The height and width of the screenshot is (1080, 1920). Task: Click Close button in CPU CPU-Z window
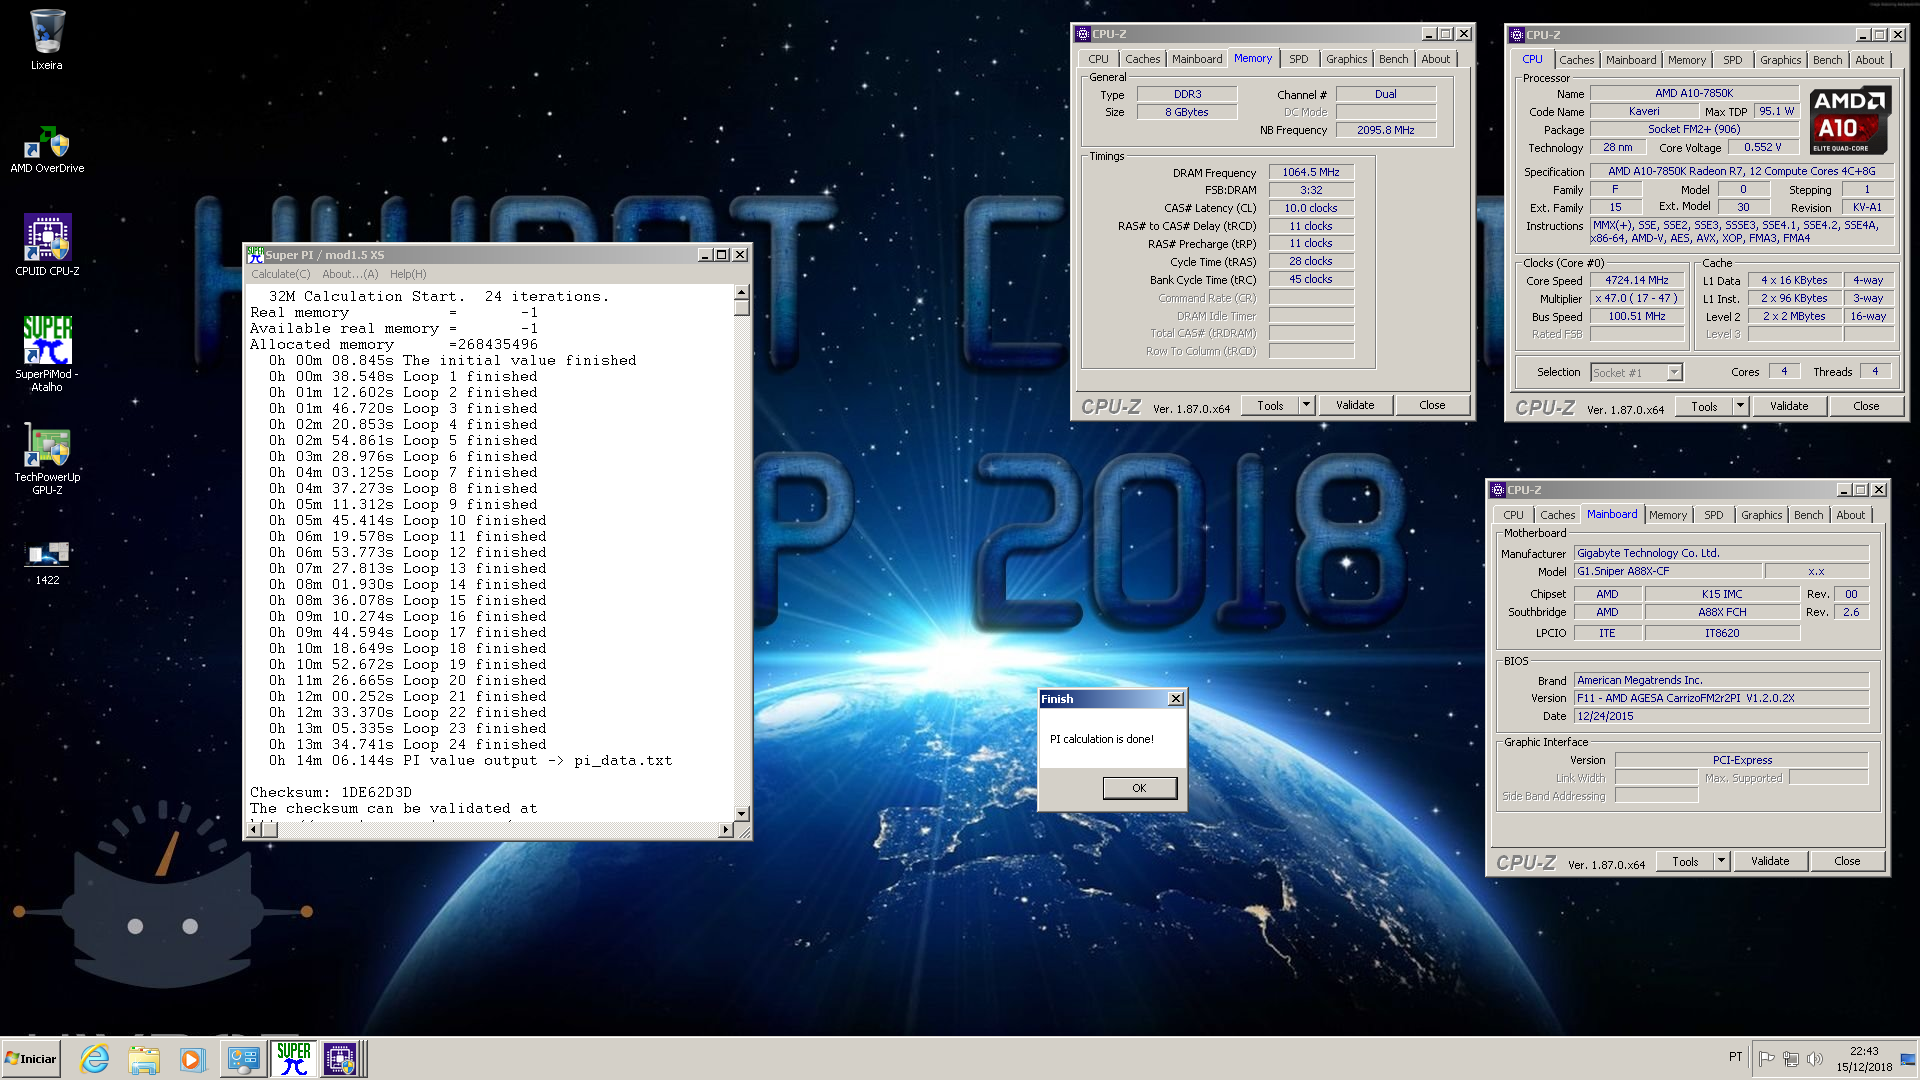[x=1866, y=407]
